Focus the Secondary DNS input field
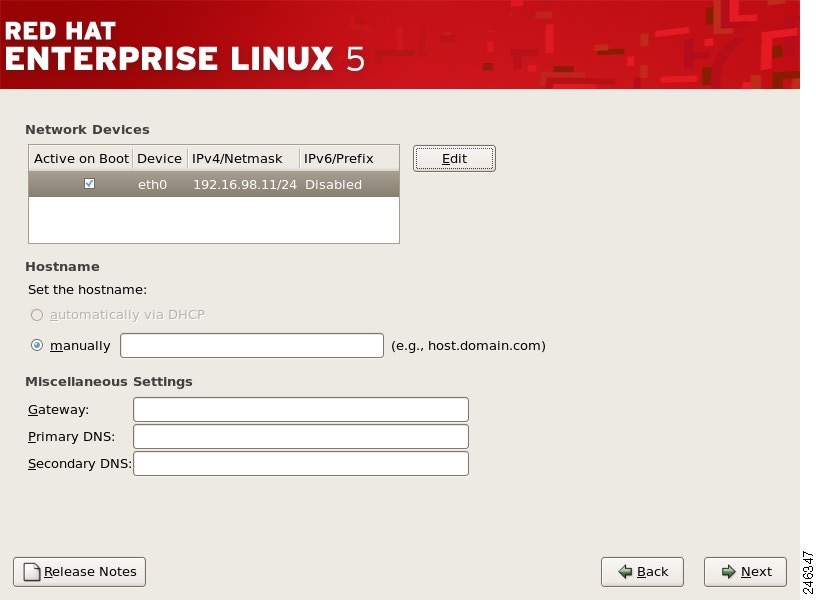 point(301,464)
